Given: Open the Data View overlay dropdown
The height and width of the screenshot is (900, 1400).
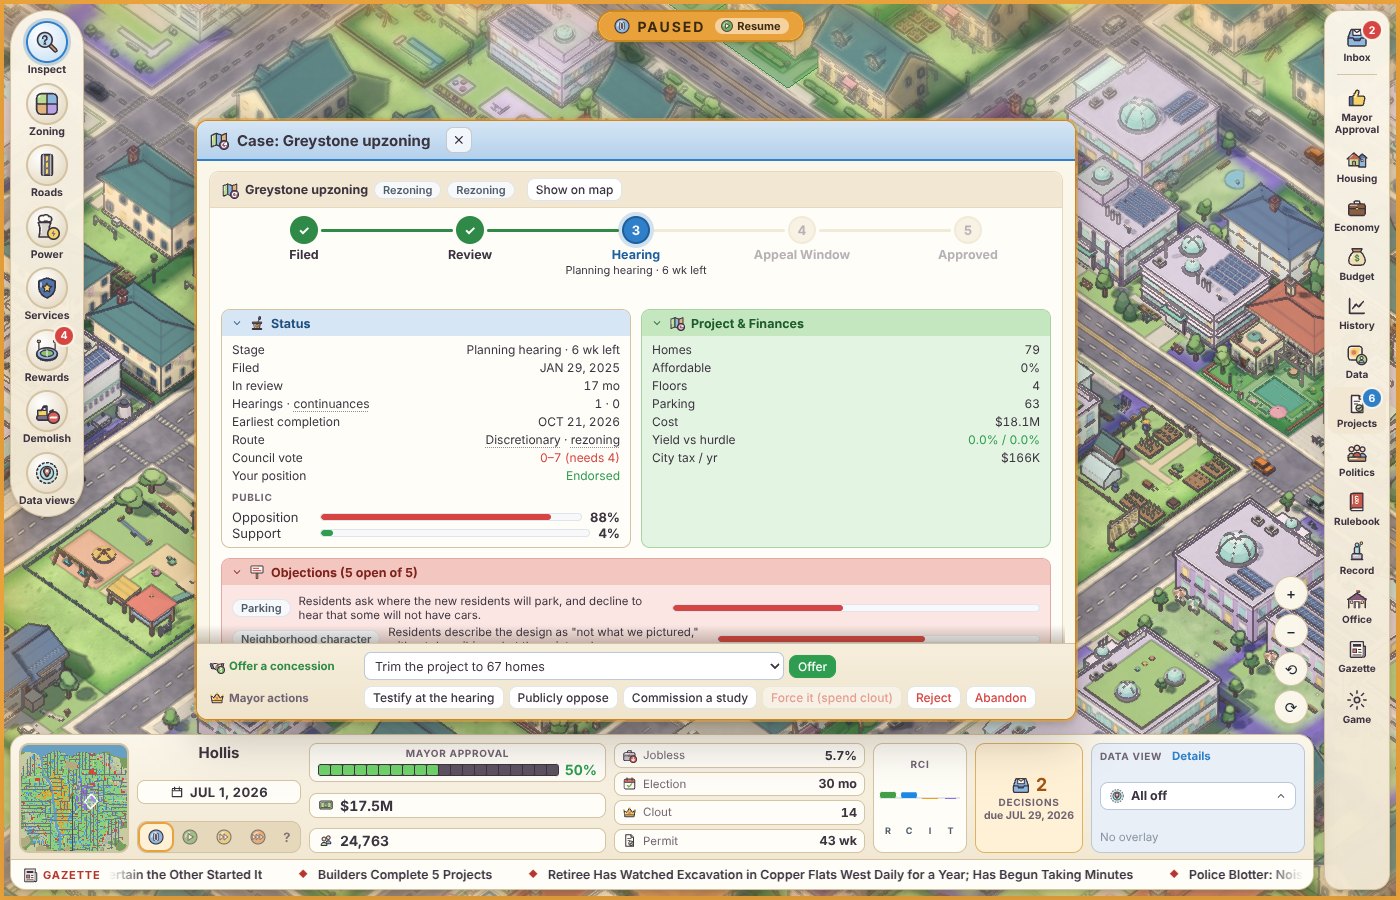Looking at the screenshot, I should pos(1198,796).
